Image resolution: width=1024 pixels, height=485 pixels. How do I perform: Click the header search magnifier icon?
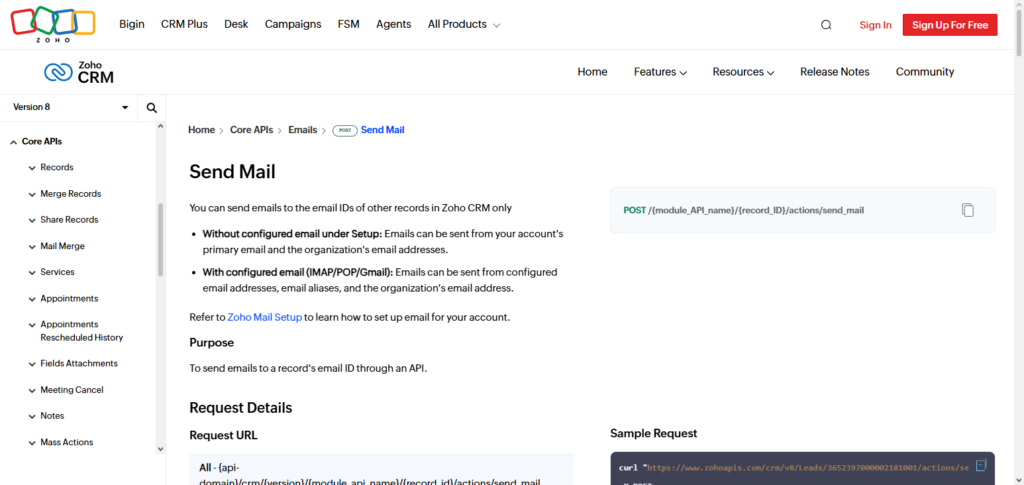pyautogui.click(x=826, y=25)
